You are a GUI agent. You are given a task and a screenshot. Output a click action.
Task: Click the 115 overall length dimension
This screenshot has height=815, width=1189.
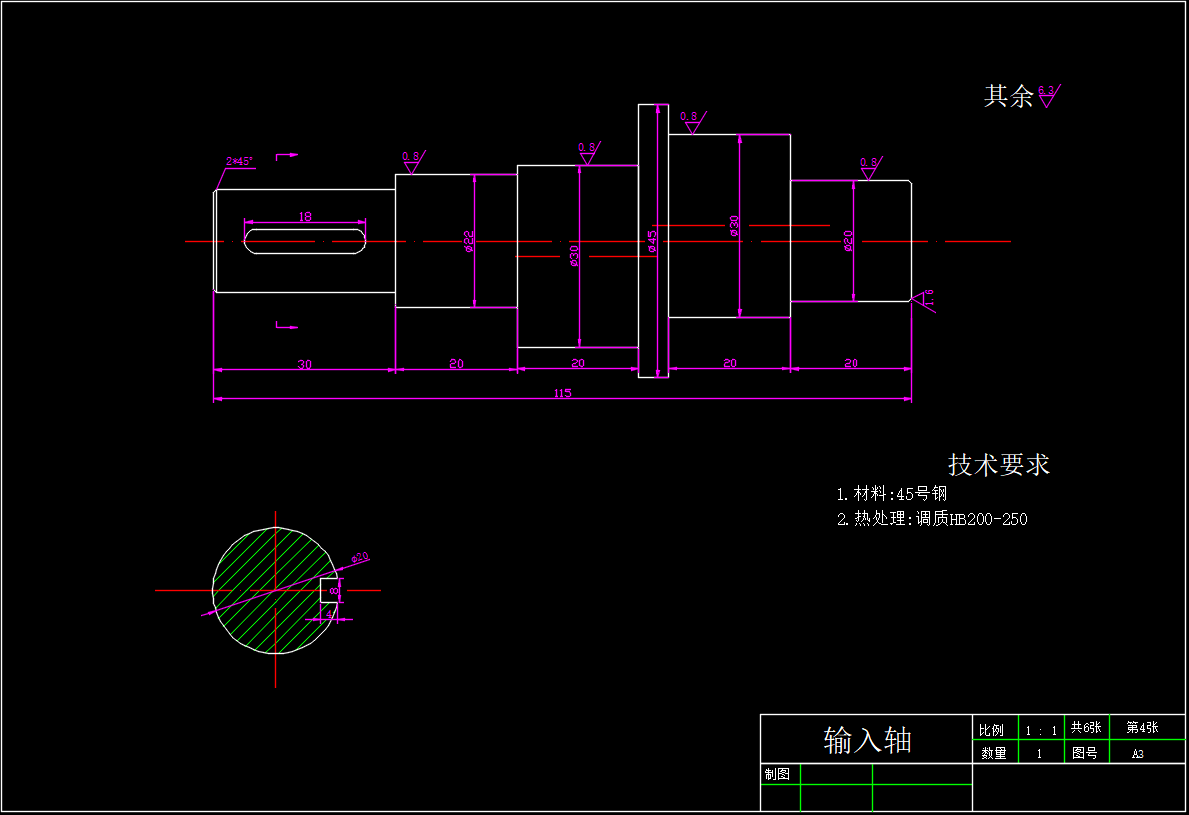coord(562,393)
